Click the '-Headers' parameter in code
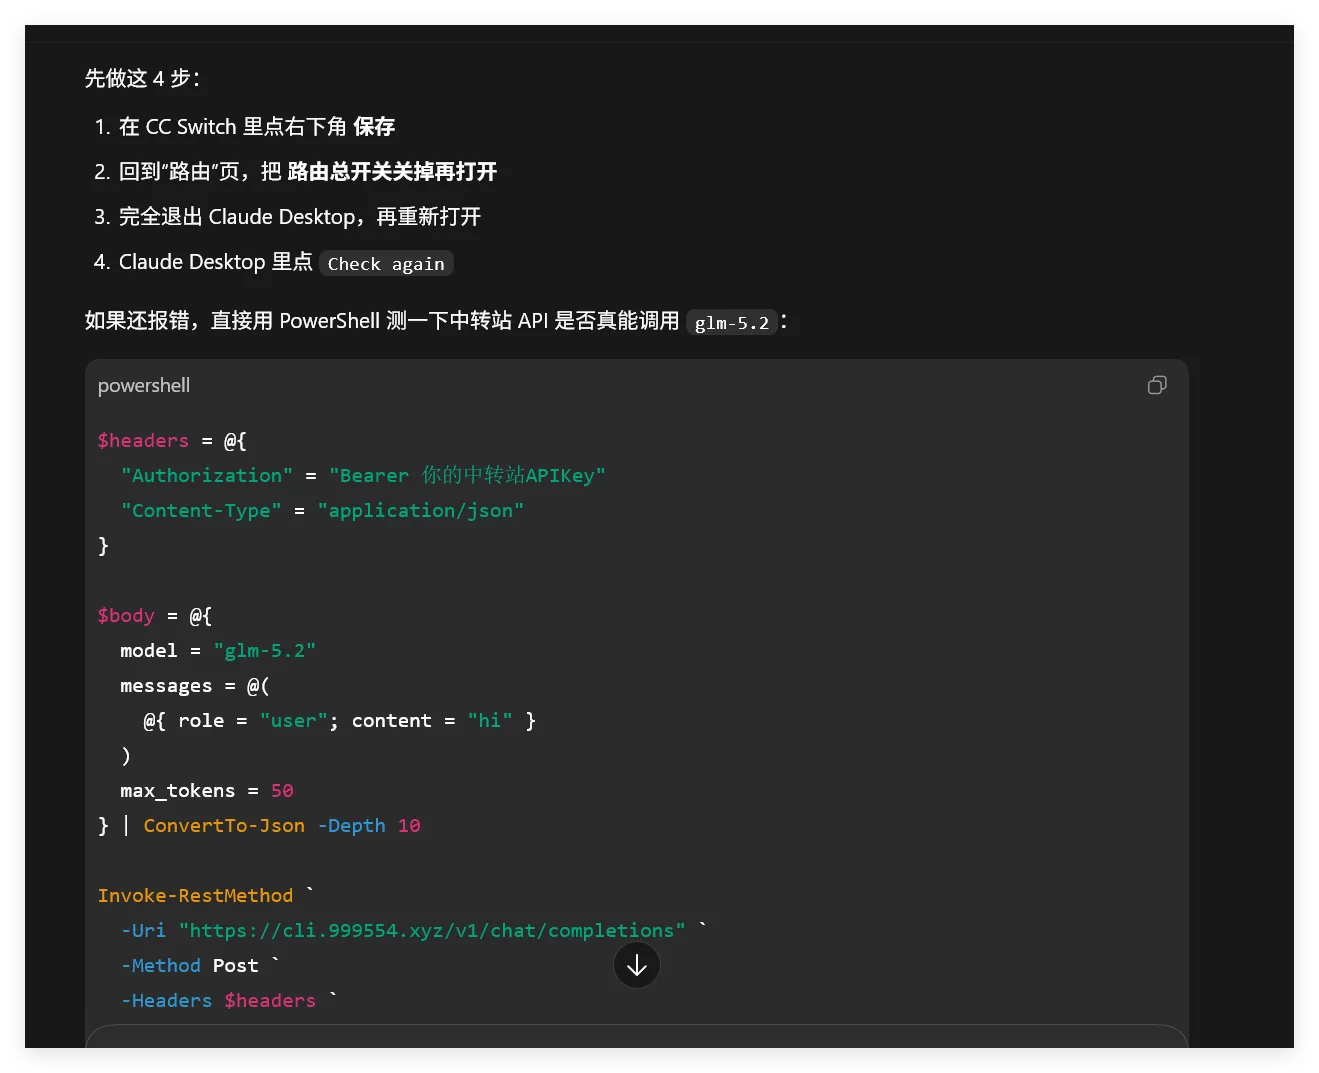The width and height of the screenshot is (1319, 1073). pyautogui.click(x=166, y=1000)
